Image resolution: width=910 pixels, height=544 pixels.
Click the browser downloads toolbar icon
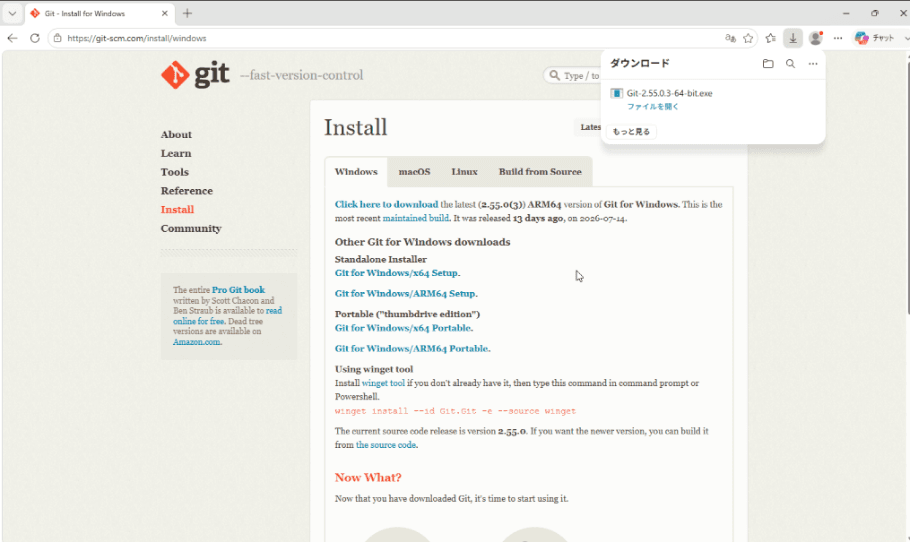pyautogui.click(x=793, y=38)
